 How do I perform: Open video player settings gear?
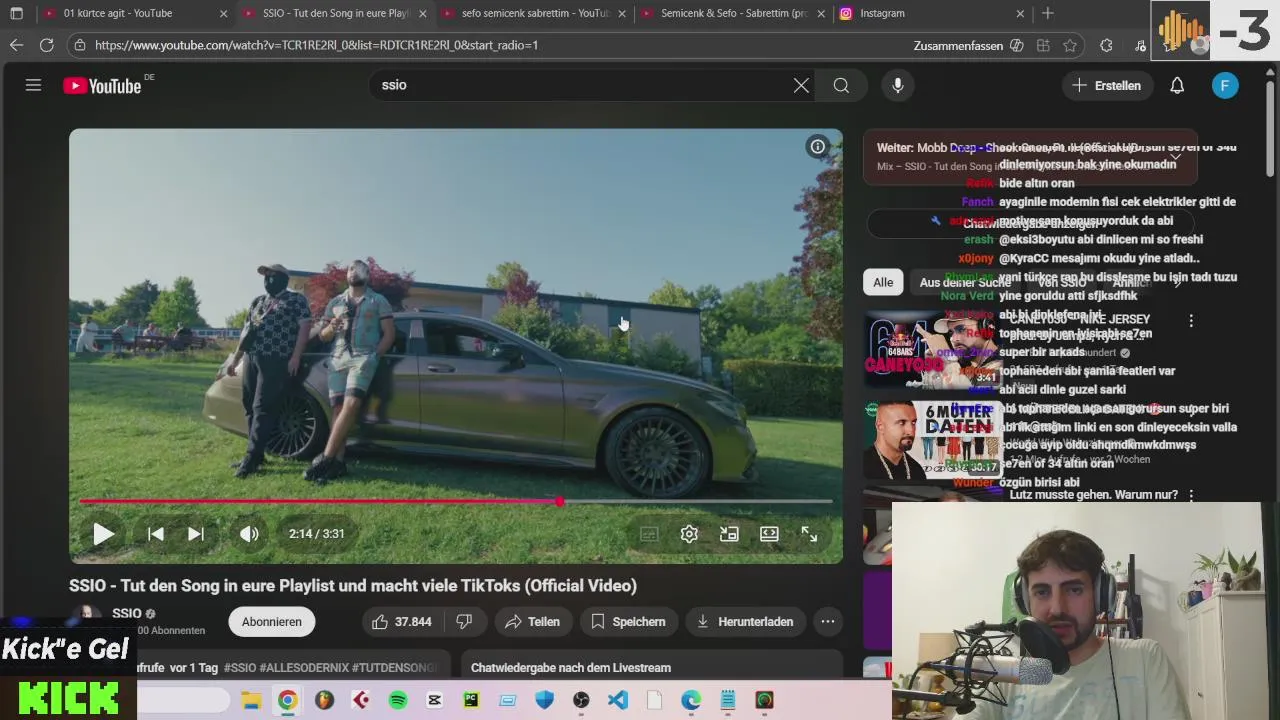(x=689, y=534)
